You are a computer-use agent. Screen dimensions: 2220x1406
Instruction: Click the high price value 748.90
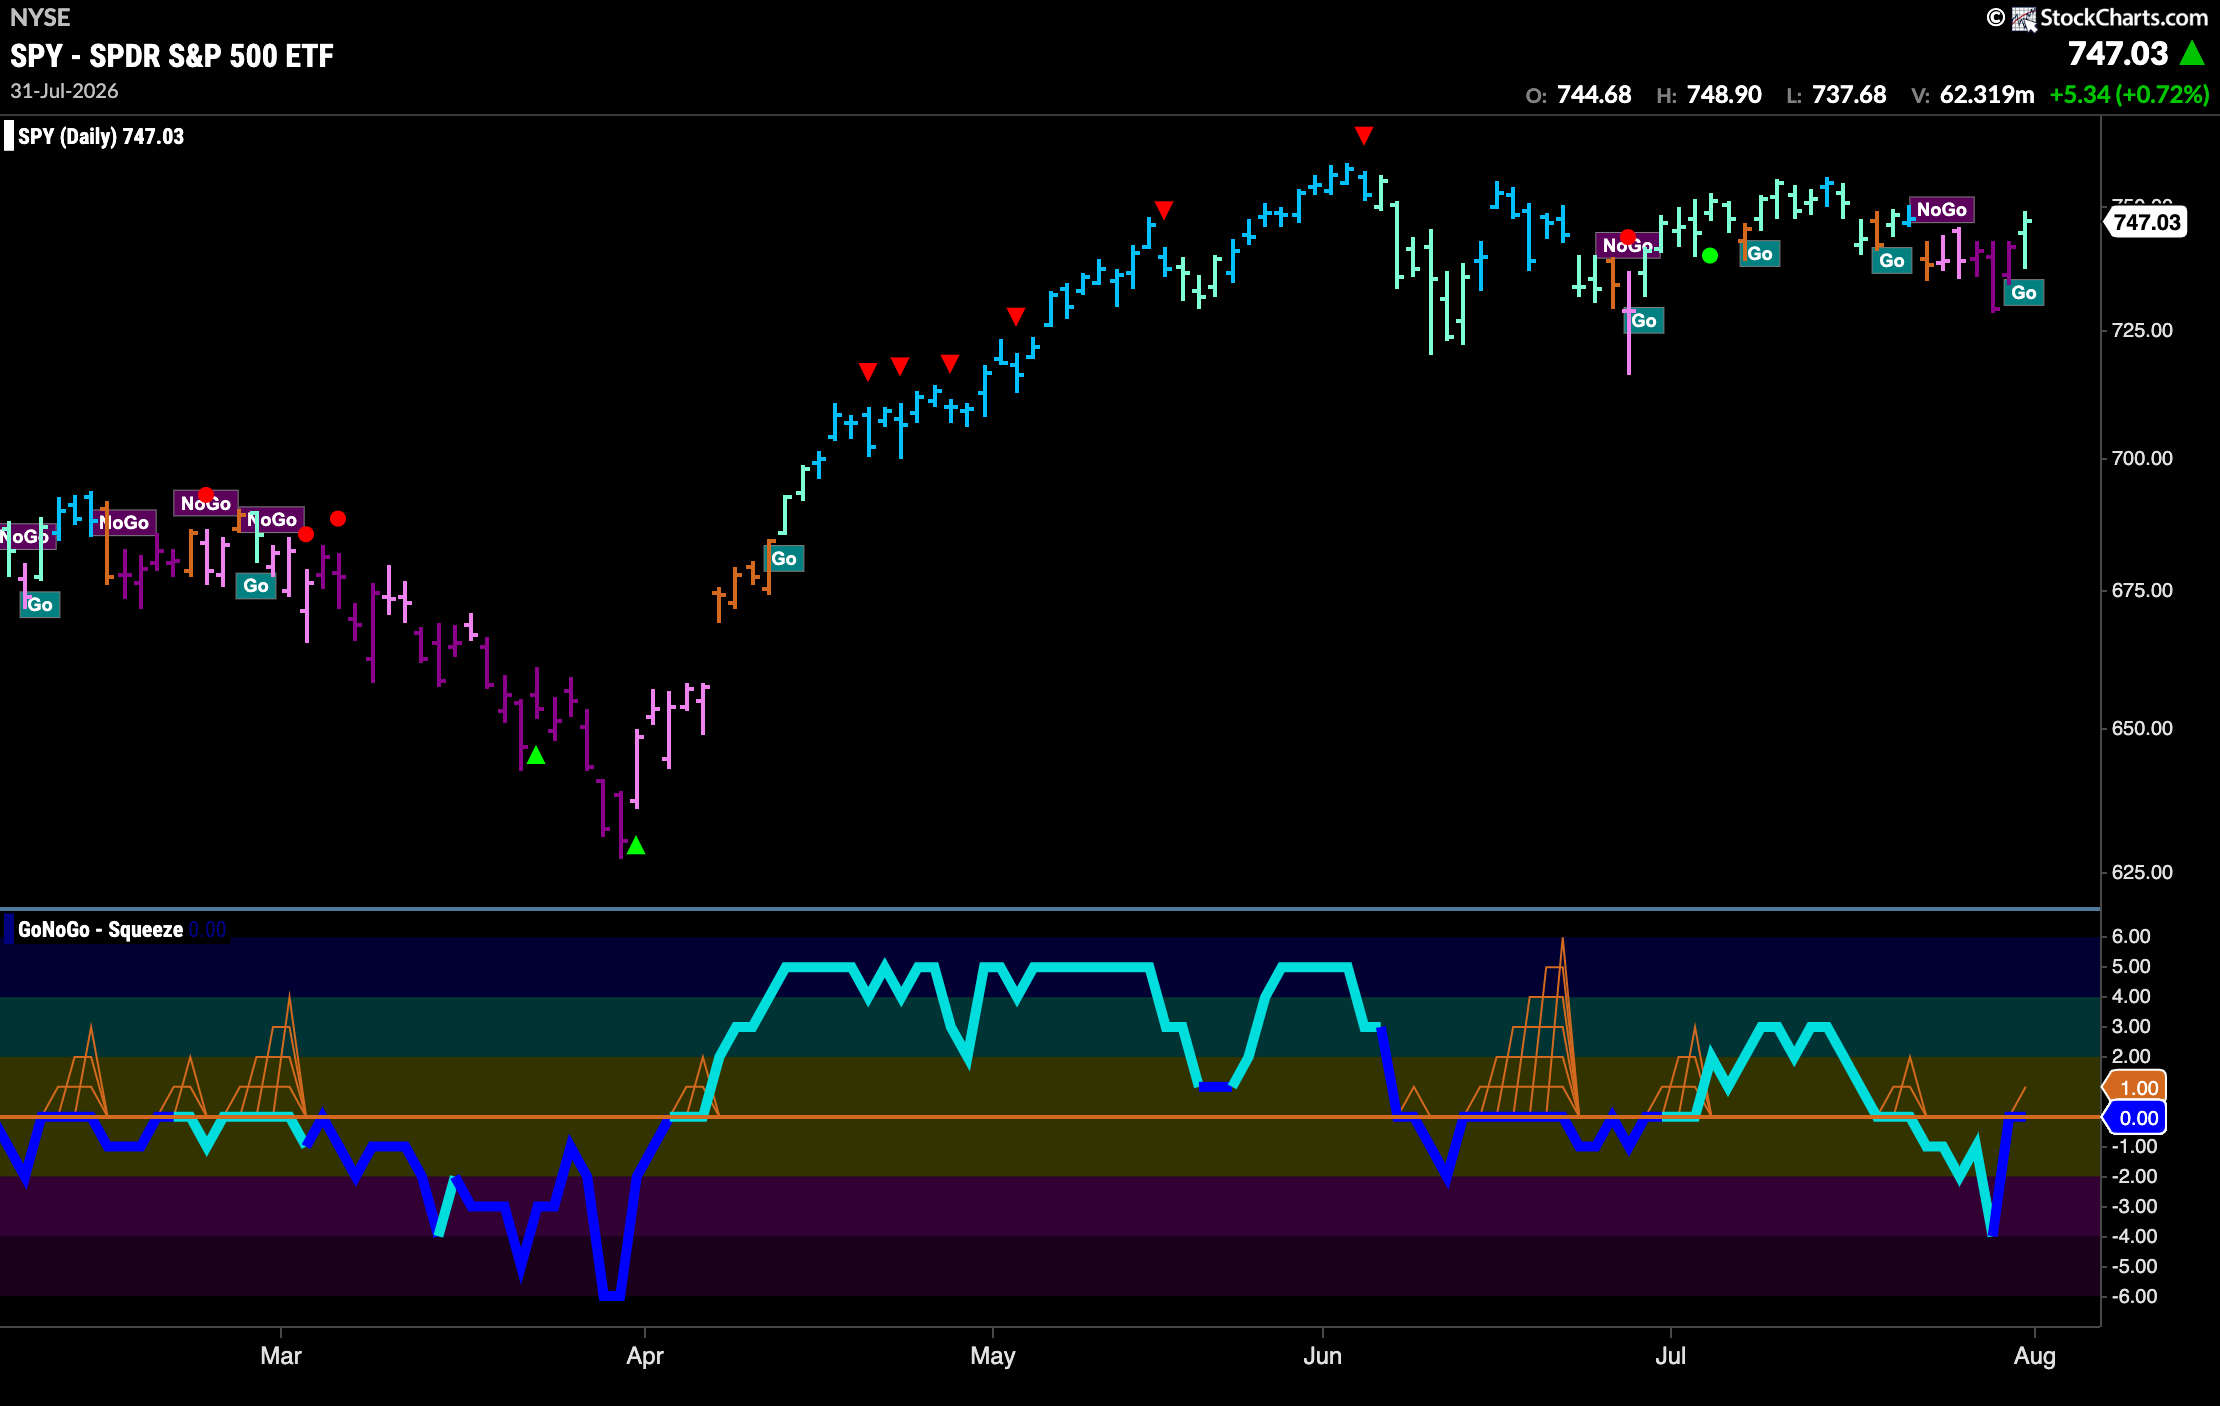[x=1724, y=95]
